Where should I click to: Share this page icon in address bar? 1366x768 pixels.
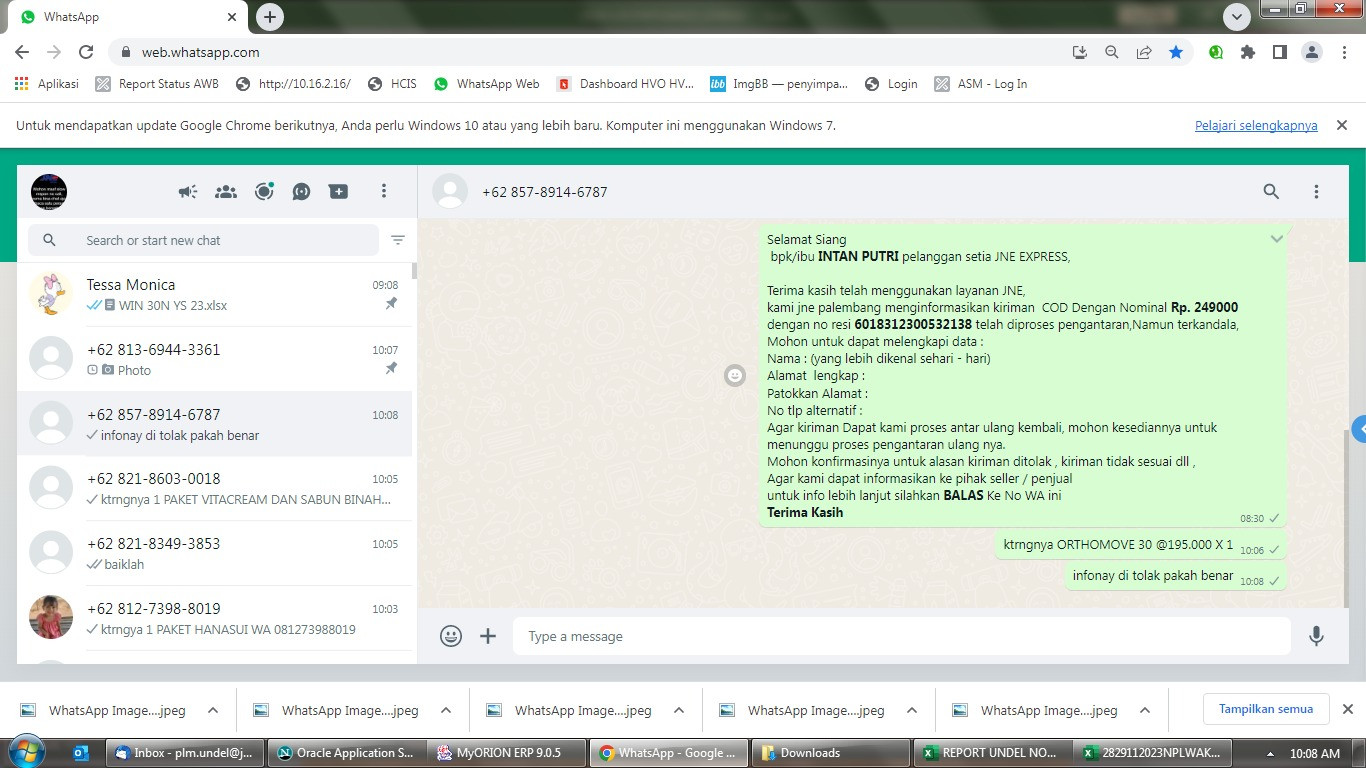[x=1144, y=52]
